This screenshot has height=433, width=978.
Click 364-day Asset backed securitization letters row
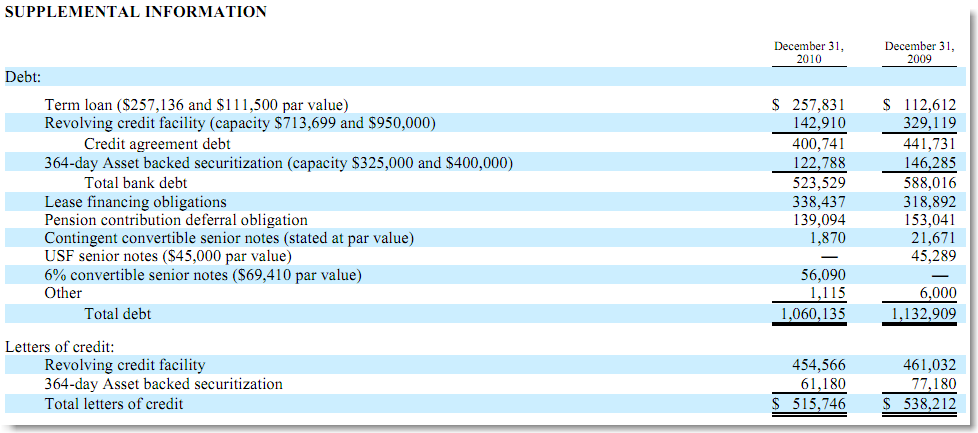[x=163, y=384]
